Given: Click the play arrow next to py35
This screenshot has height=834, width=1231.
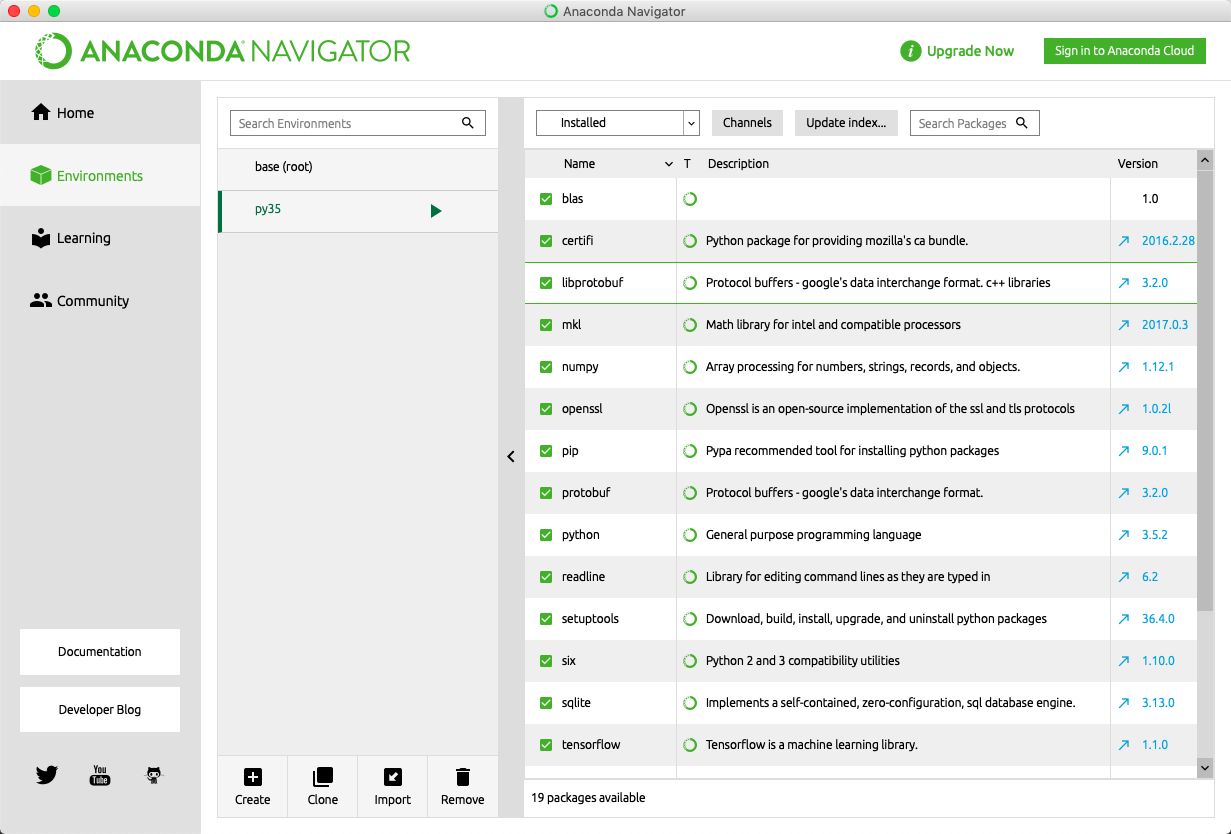Looking at the screenshot, I should (x=436, y=211).
